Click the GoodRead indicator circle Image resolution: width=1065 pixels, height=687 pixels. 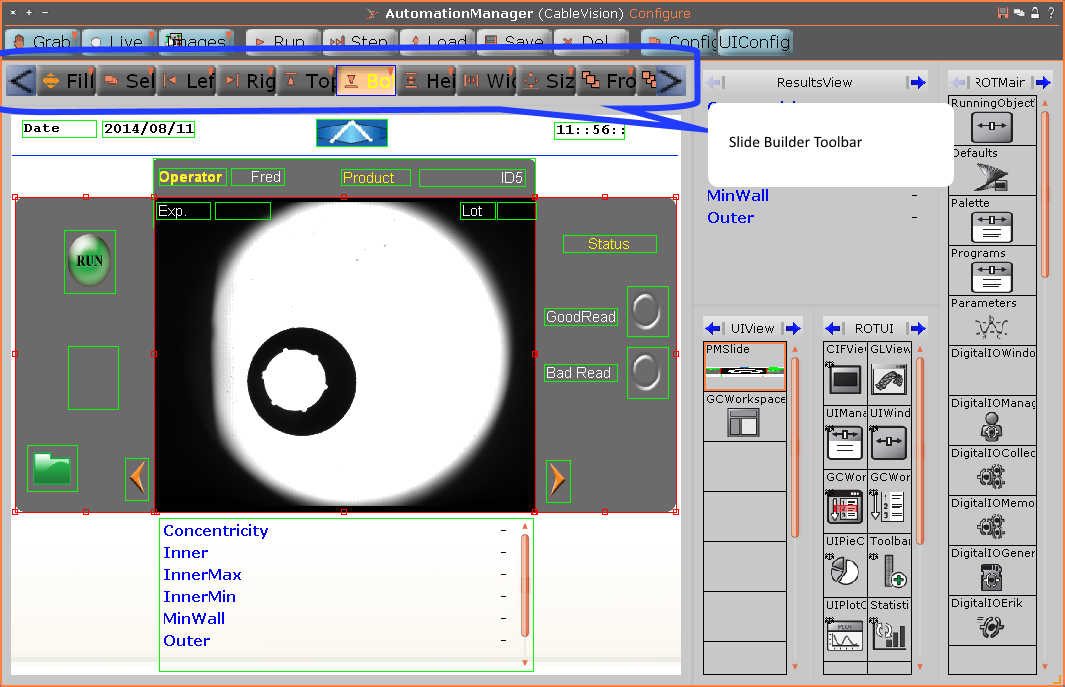click(x=647, y=311)
